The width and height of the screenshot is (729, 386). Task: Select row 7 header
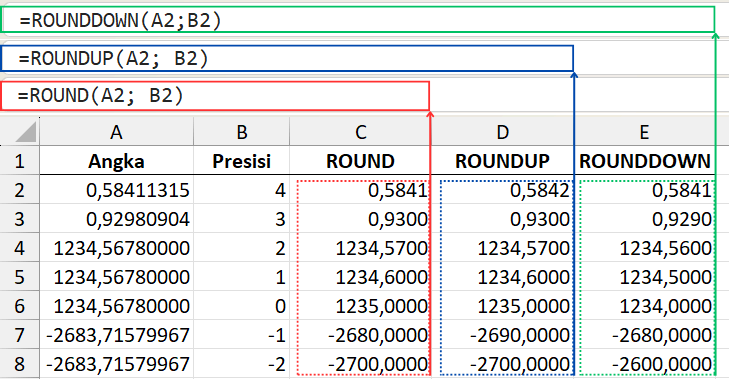20,334
